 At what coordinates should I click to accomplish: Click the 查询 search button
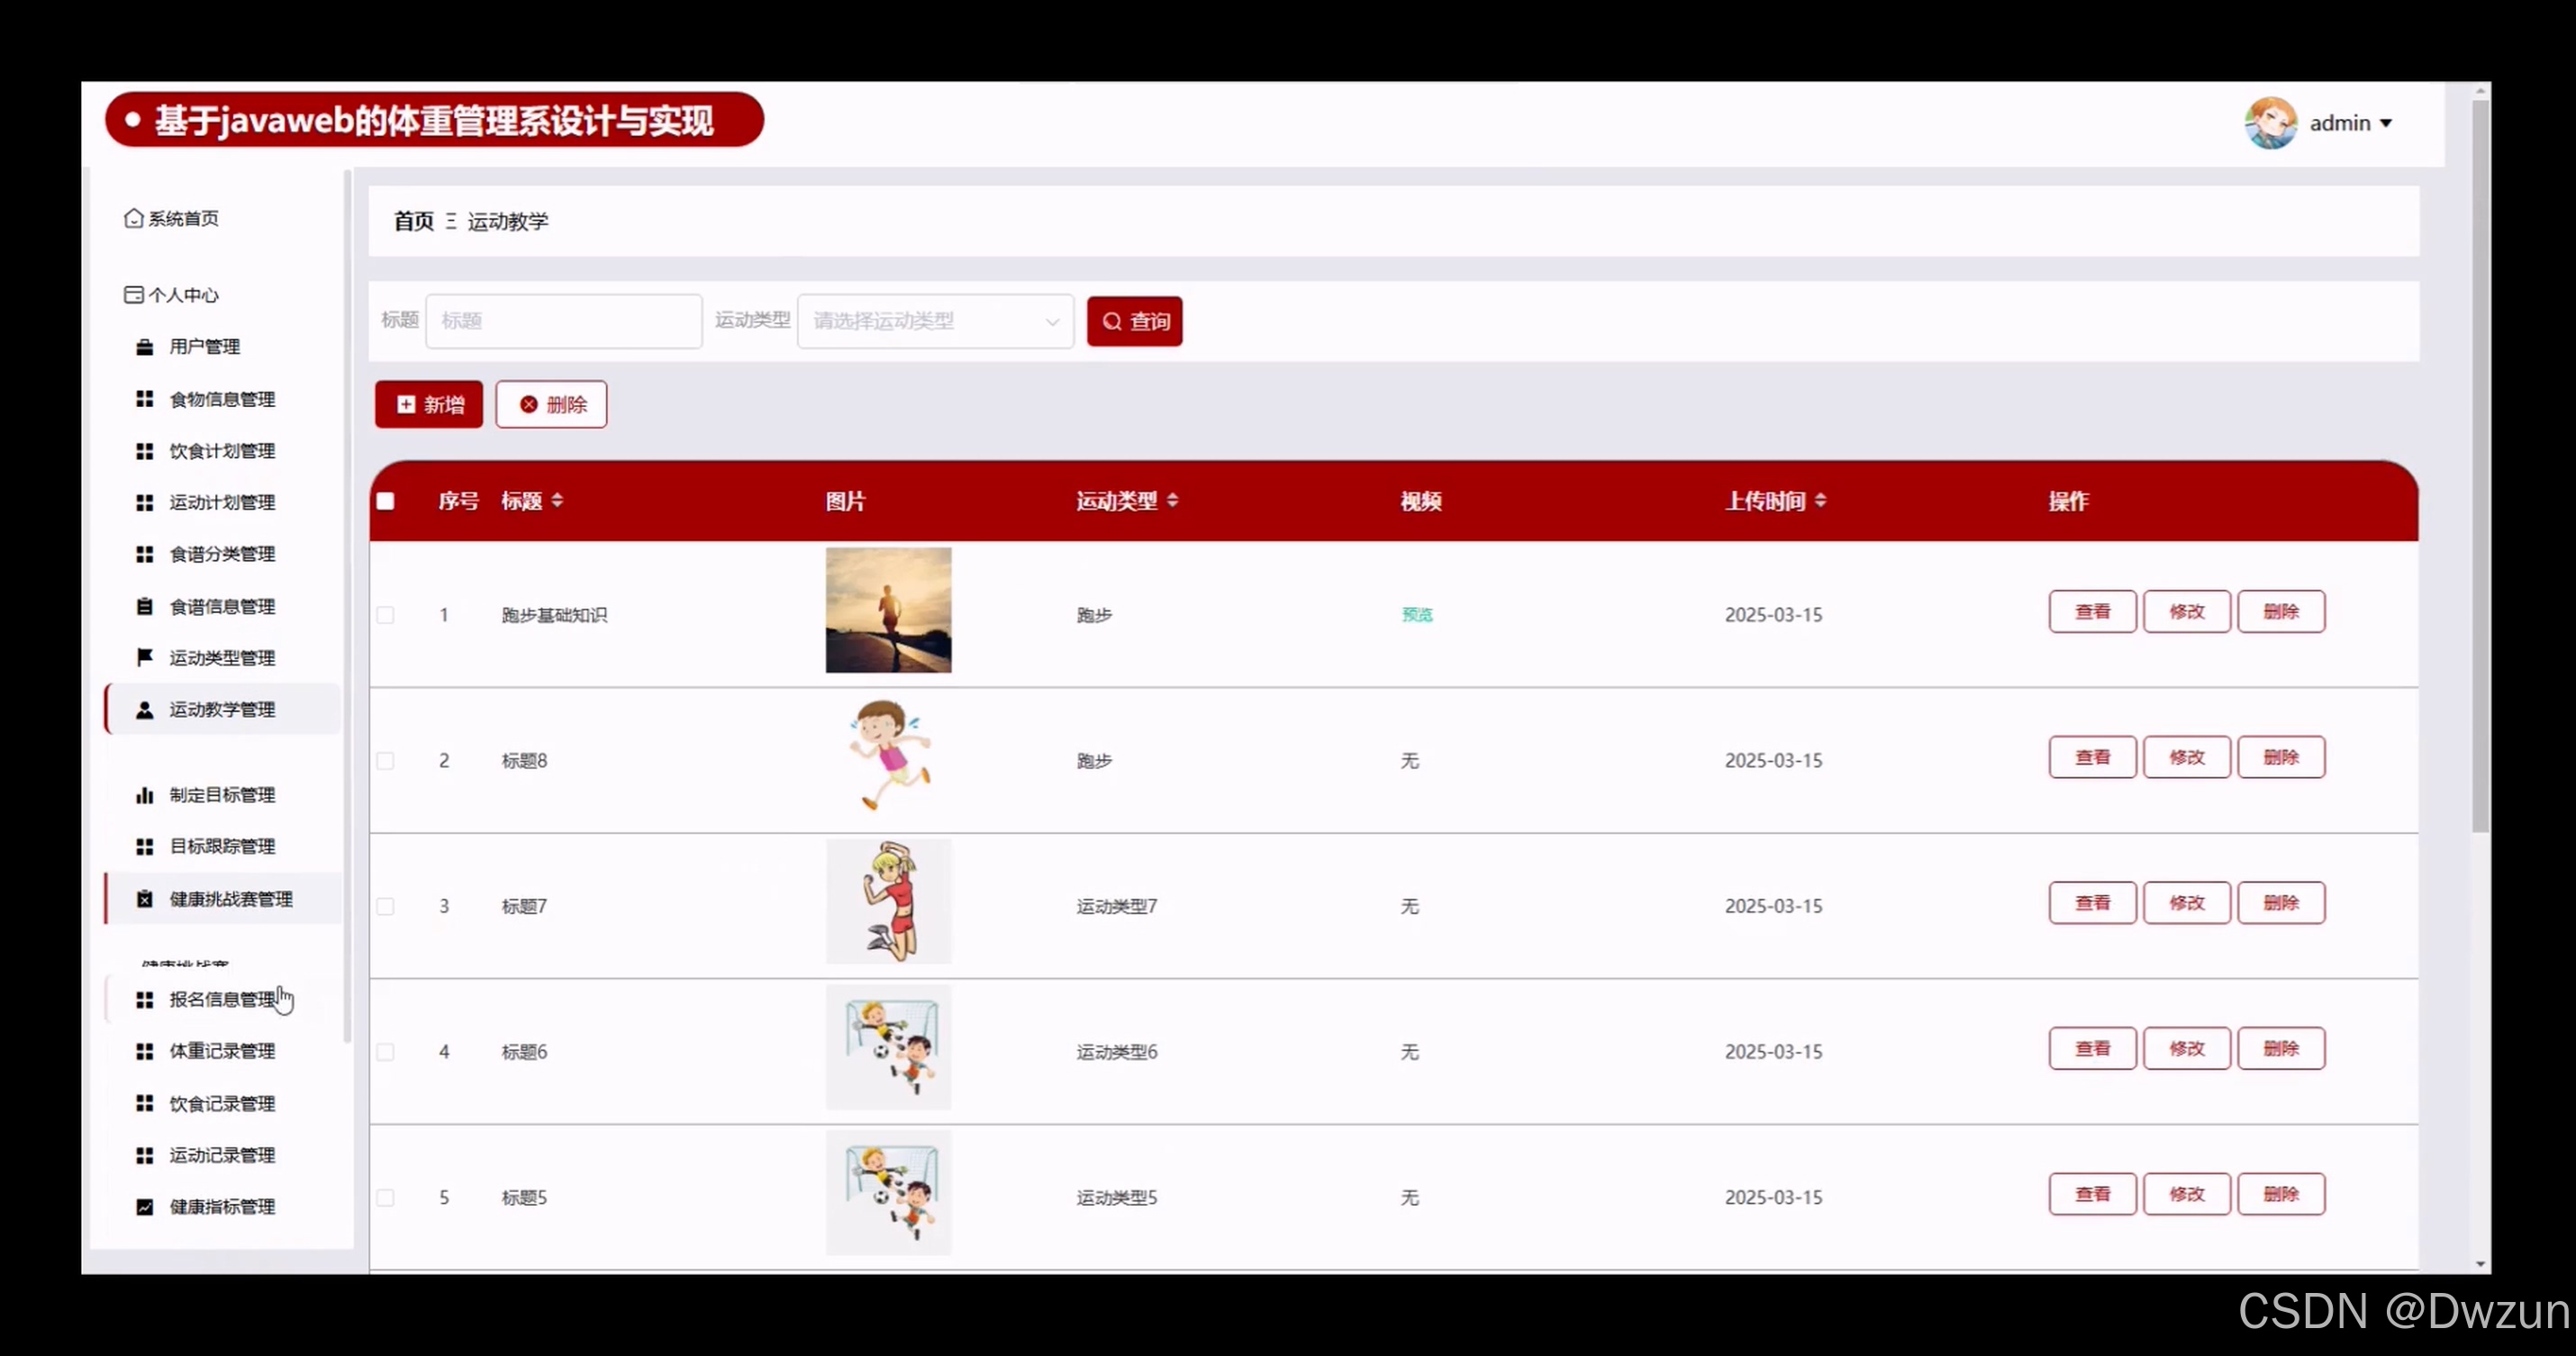pyautogui.click(x=1134, y=321)
